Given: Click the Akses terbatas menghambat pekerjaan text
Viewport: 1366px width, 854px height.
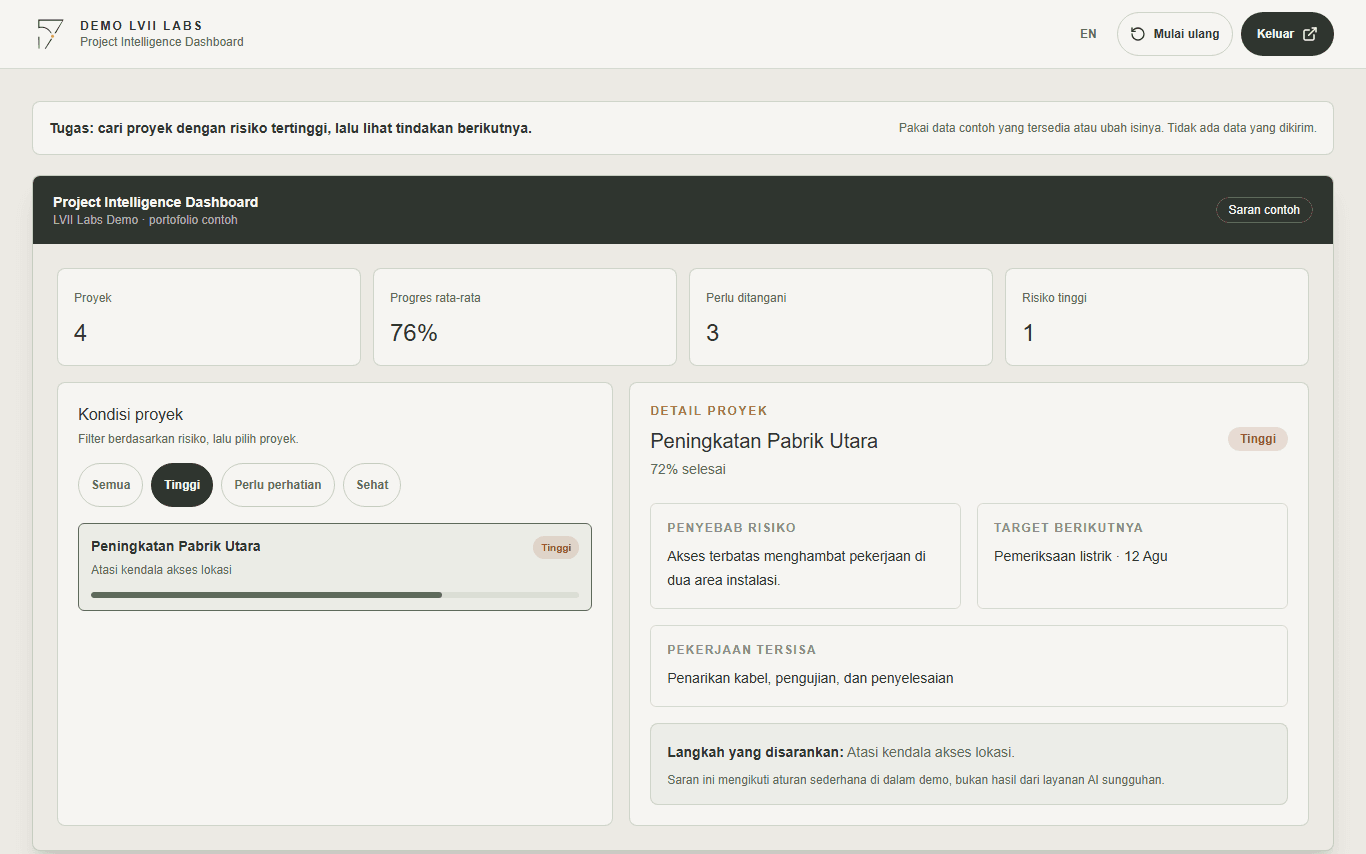Looking at the screenshot, I should tap(797, 568).
